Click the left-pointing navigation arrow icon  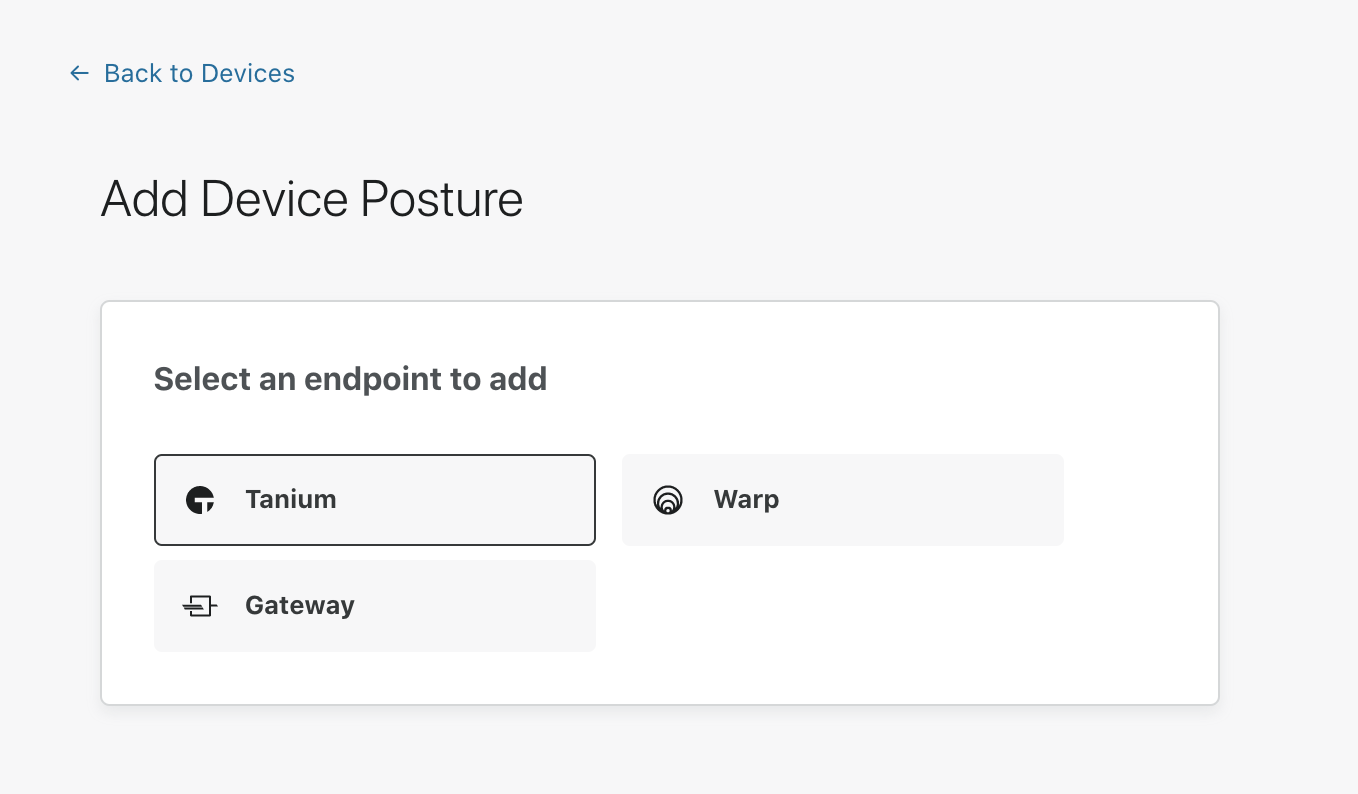pos(79,73)
